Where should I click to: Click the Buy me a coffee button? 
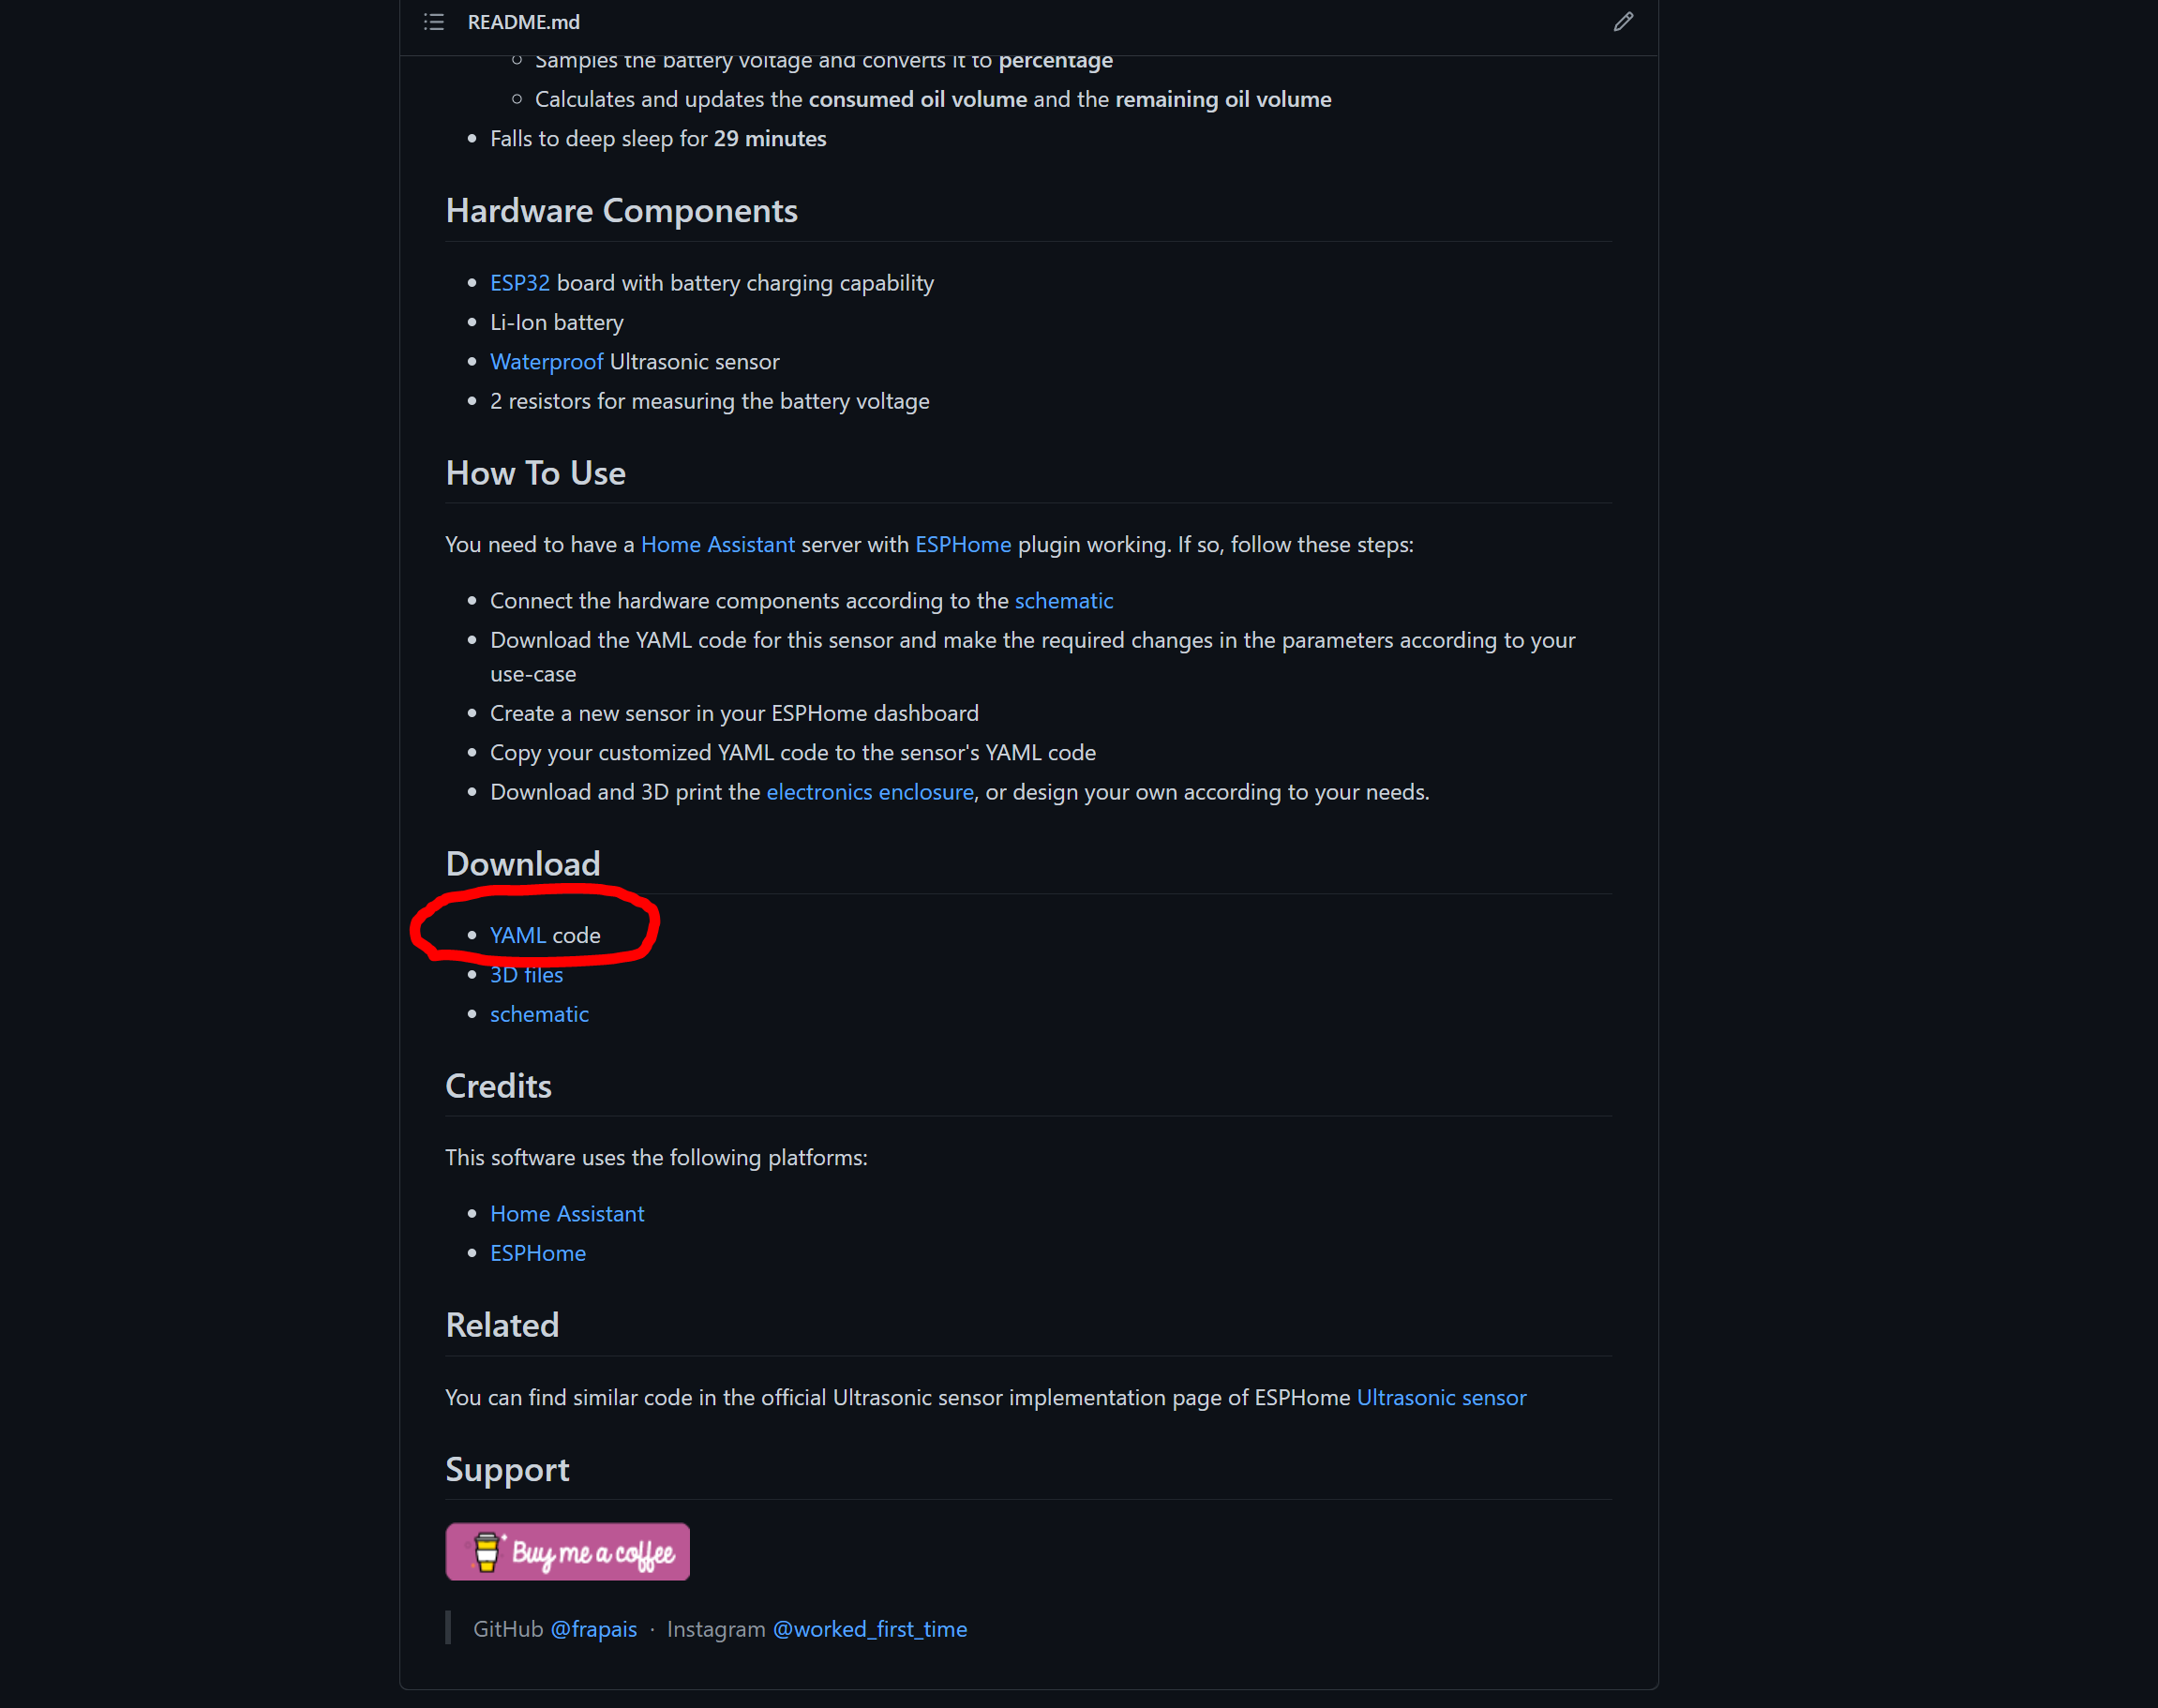tap(566, 1551)
